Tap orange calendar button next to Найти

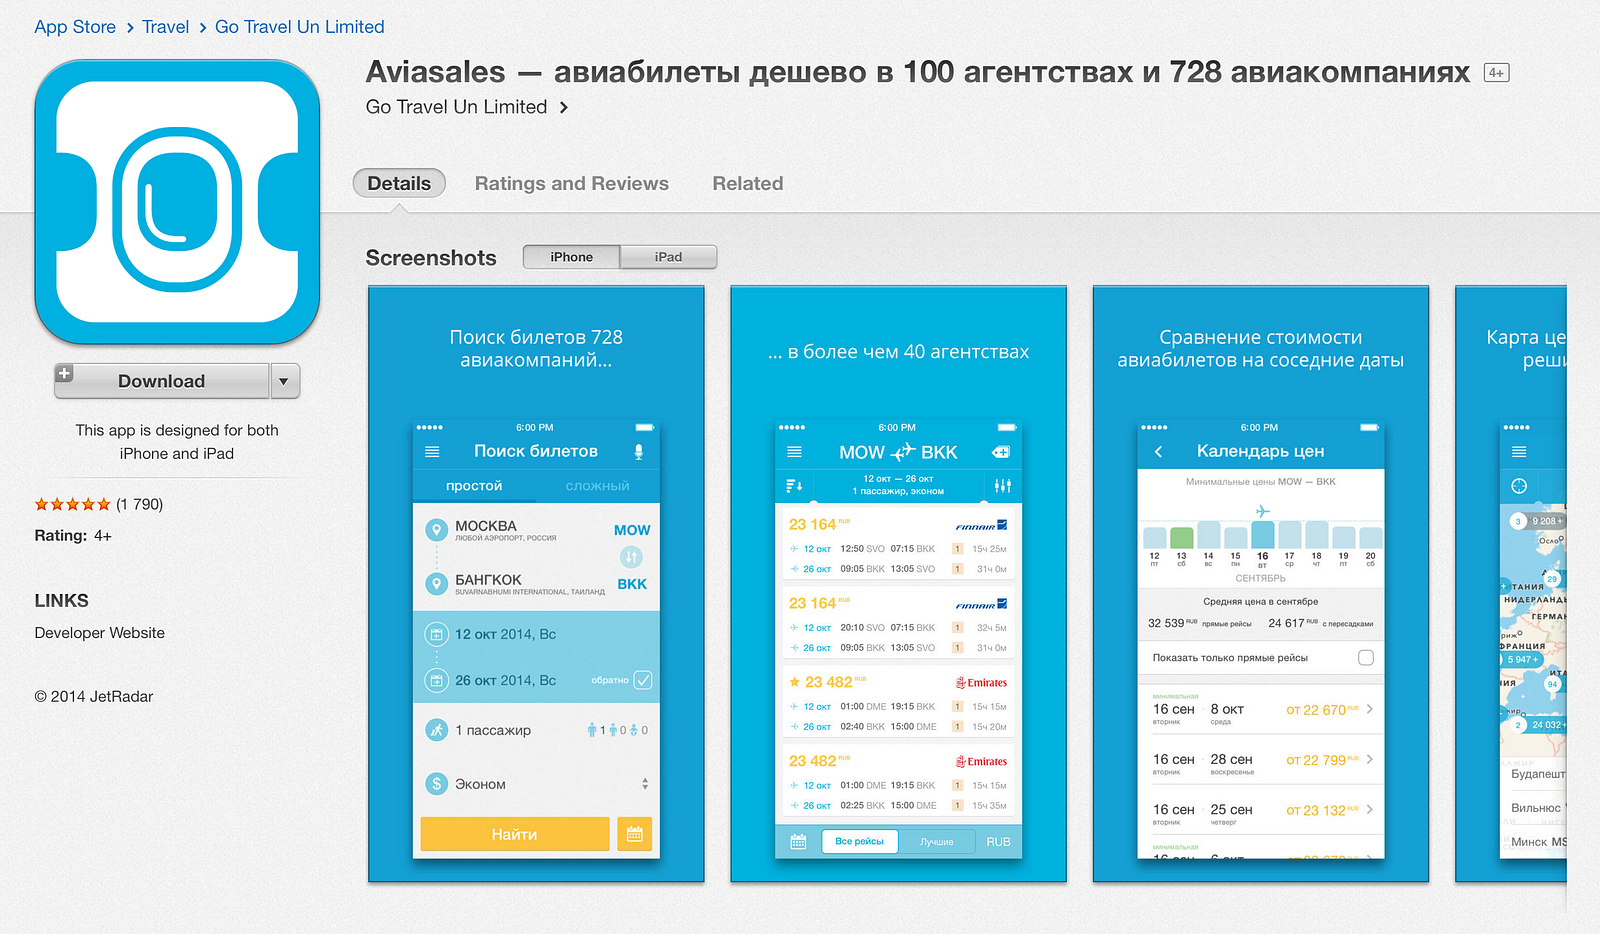tap(635, 834)
